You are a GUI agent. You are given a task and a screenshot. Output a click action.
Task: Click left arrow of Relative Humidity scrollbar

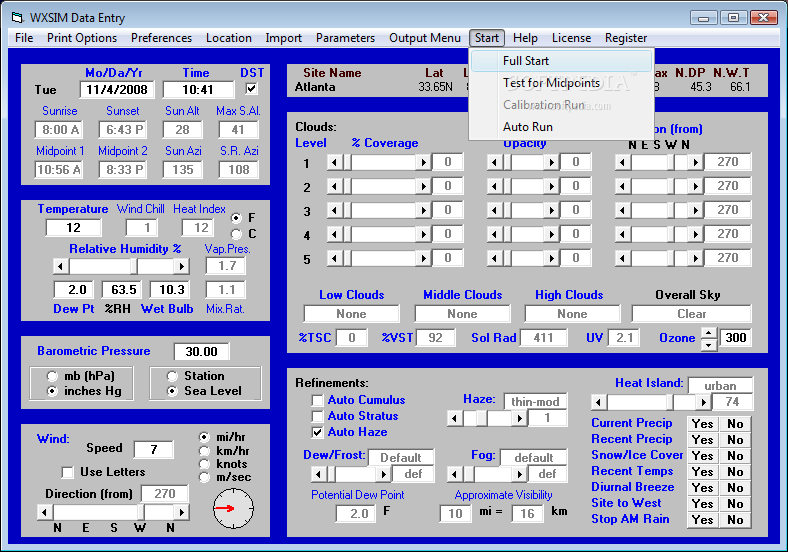point(61,266)
